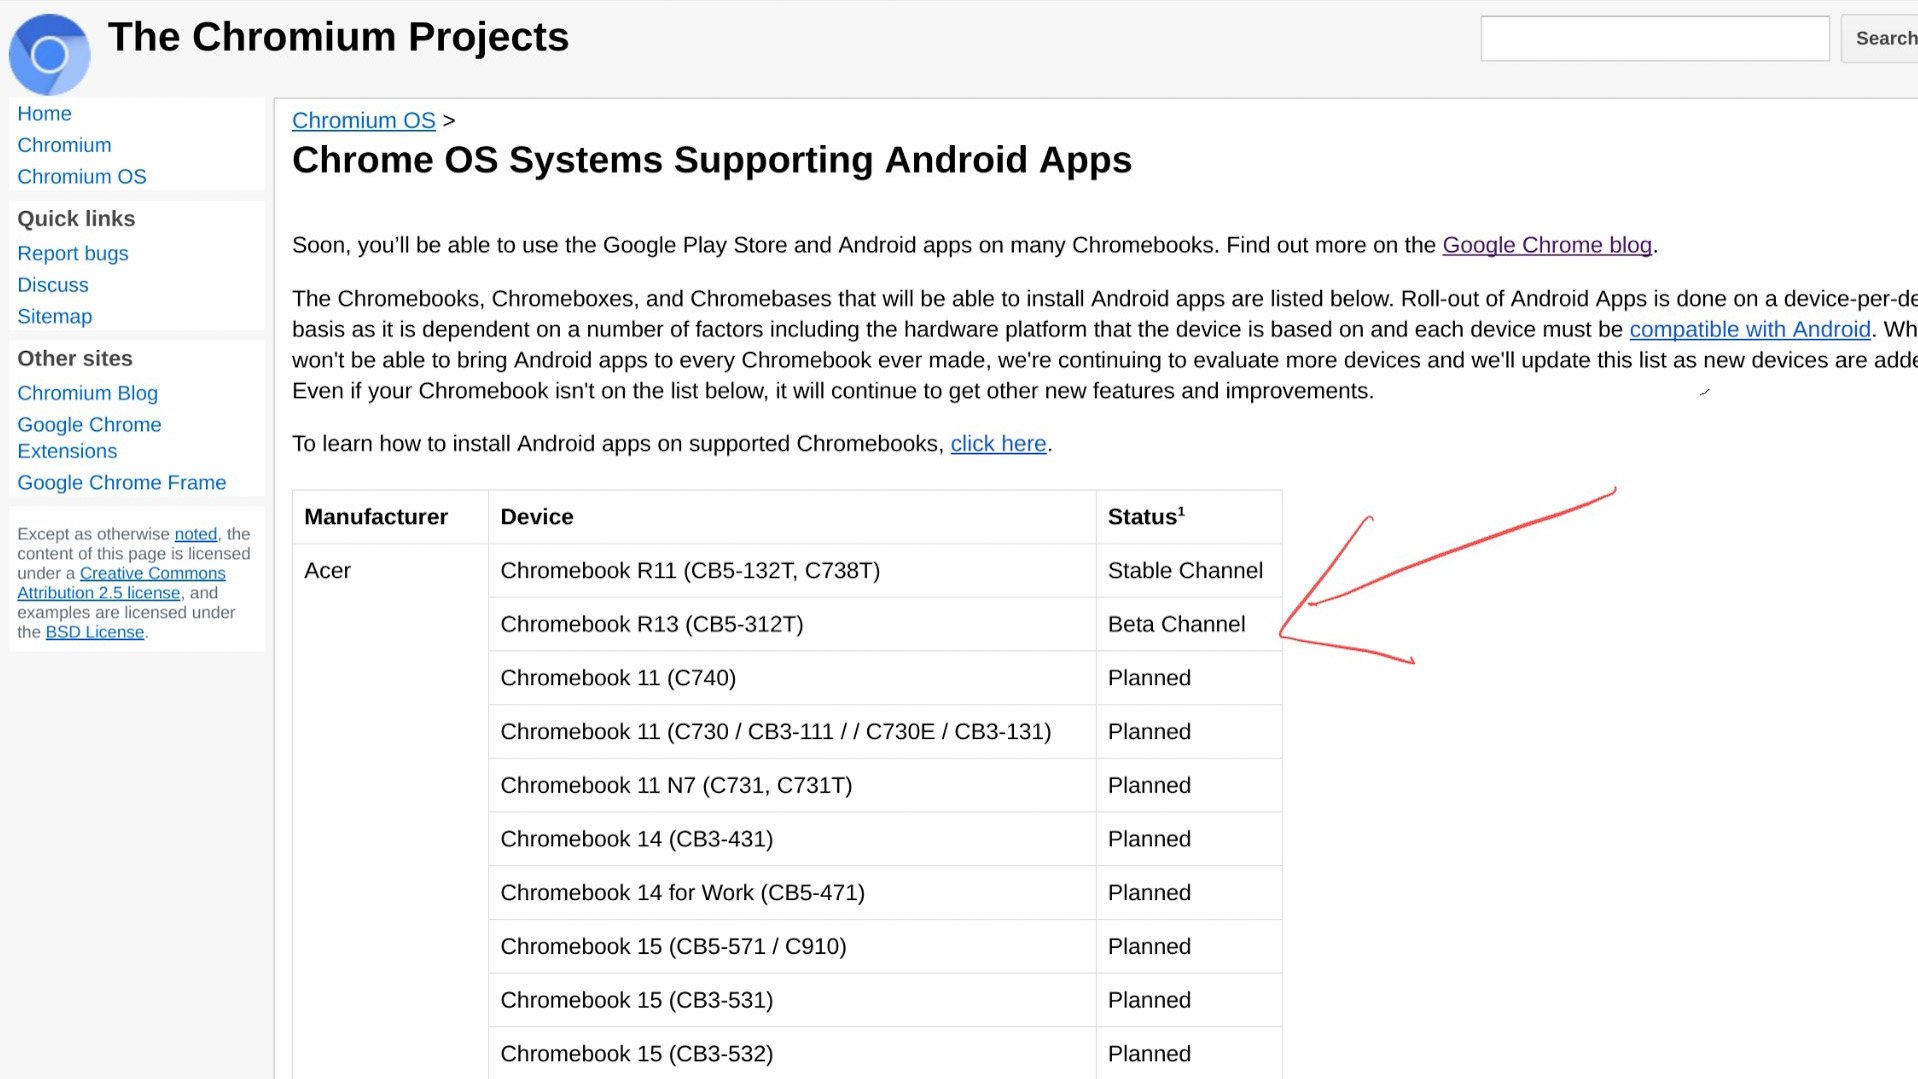Open Creative Commons Attribution 2.5 license link
This screenshot has height=1079, width=1918.
point(121,583)
